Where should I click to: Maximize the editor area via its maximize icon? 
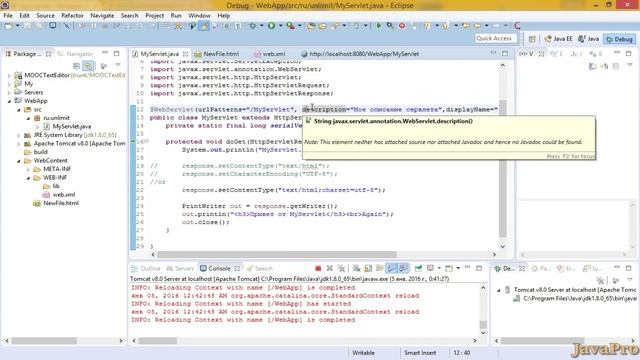pos(505,53)
